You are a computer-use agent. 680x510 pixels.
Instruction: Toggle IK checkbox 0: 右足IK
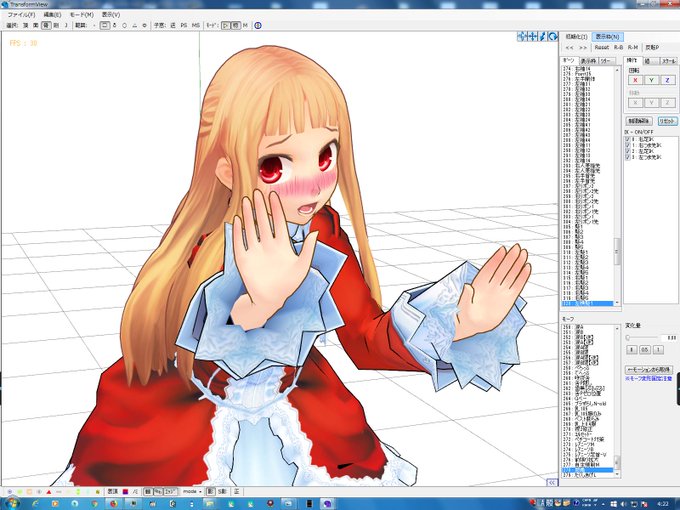click(628, 139)
